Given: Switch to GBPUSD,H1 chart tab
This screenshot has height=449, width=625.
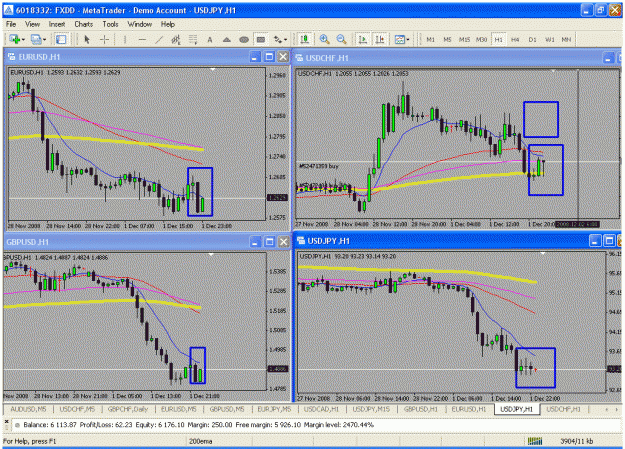Looking at the screenshot, I should [x=421, y=409].
